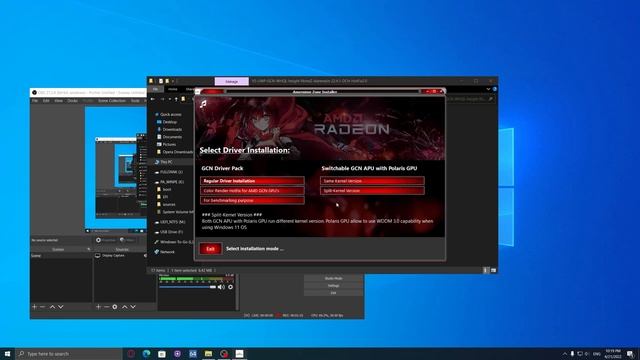640x360 pixels.
Task: Open source properties gear in OBS Sources
Action: pyautogui.click(x=115, y=307)
